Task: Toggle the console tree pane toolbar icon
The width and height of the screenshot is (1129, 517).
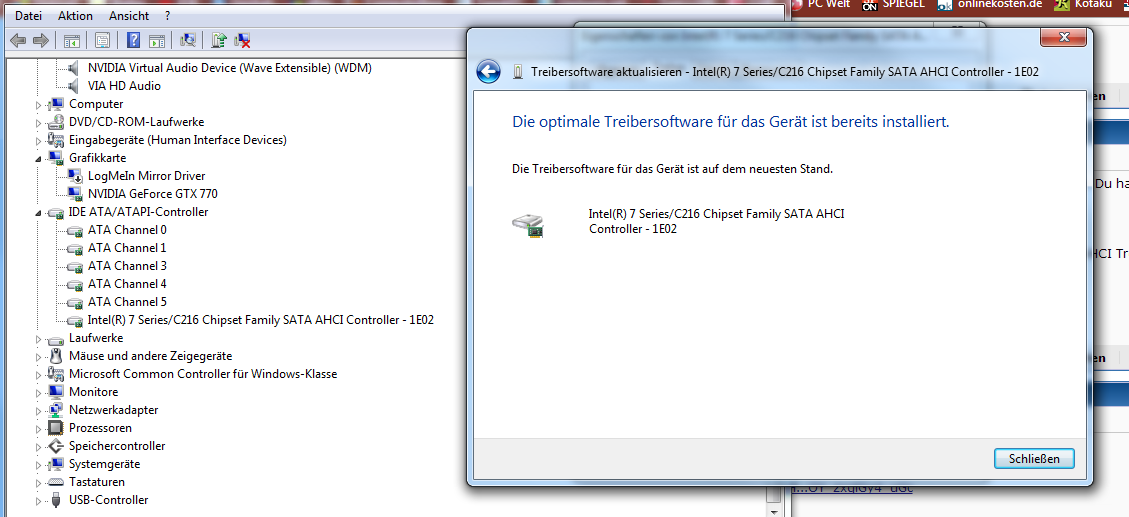Action: coord(72,40)
